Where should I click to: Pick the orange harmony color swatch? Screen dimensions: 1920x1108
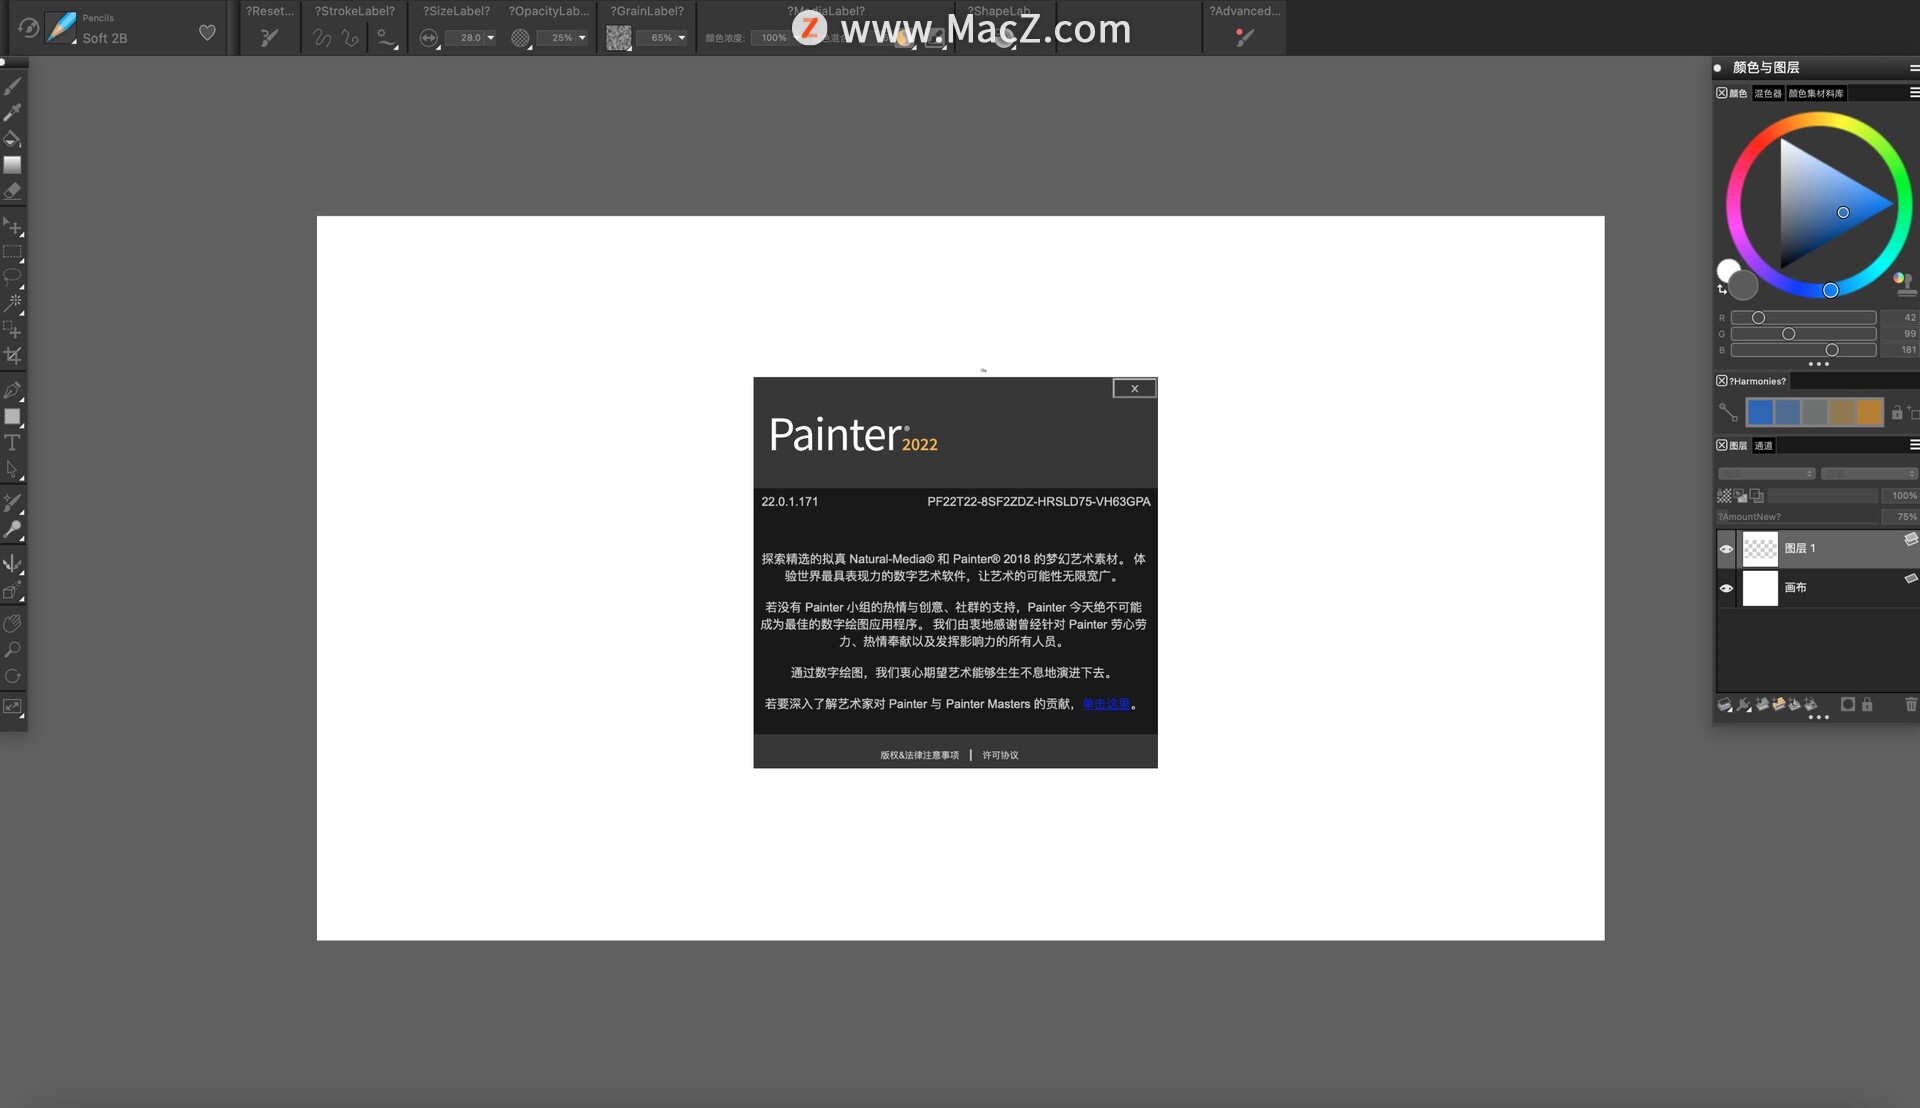[x=1868, y=412]
